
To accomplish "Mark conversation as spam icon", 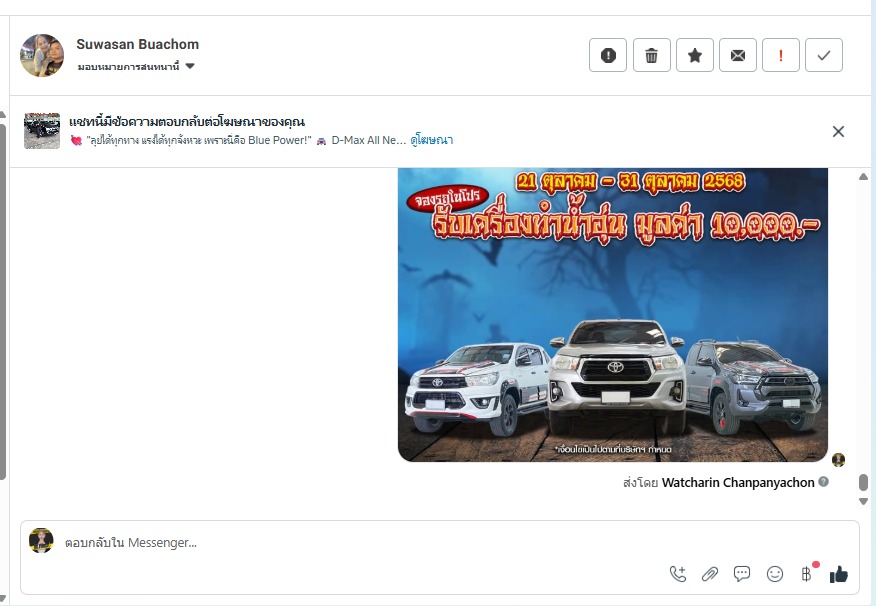I will tap(608, 55).
